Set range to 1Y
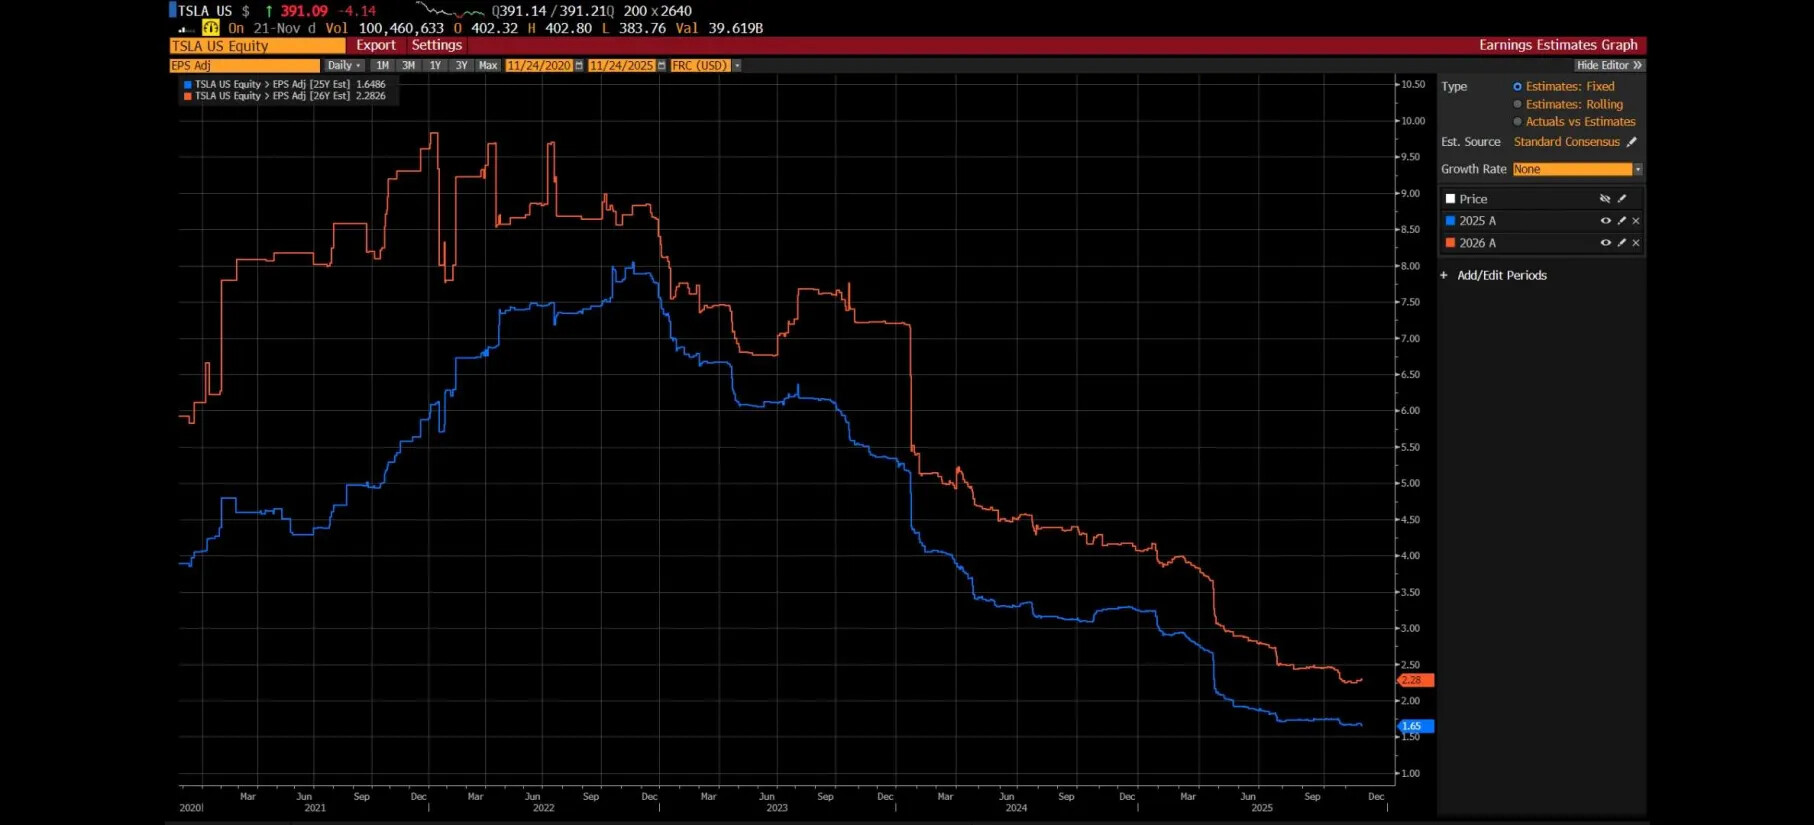This screenshot has height=825, width=1814. click(x=435, y=66)
